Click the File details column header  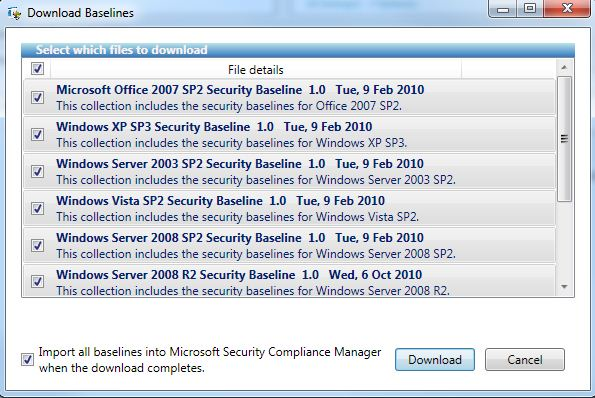256,70
